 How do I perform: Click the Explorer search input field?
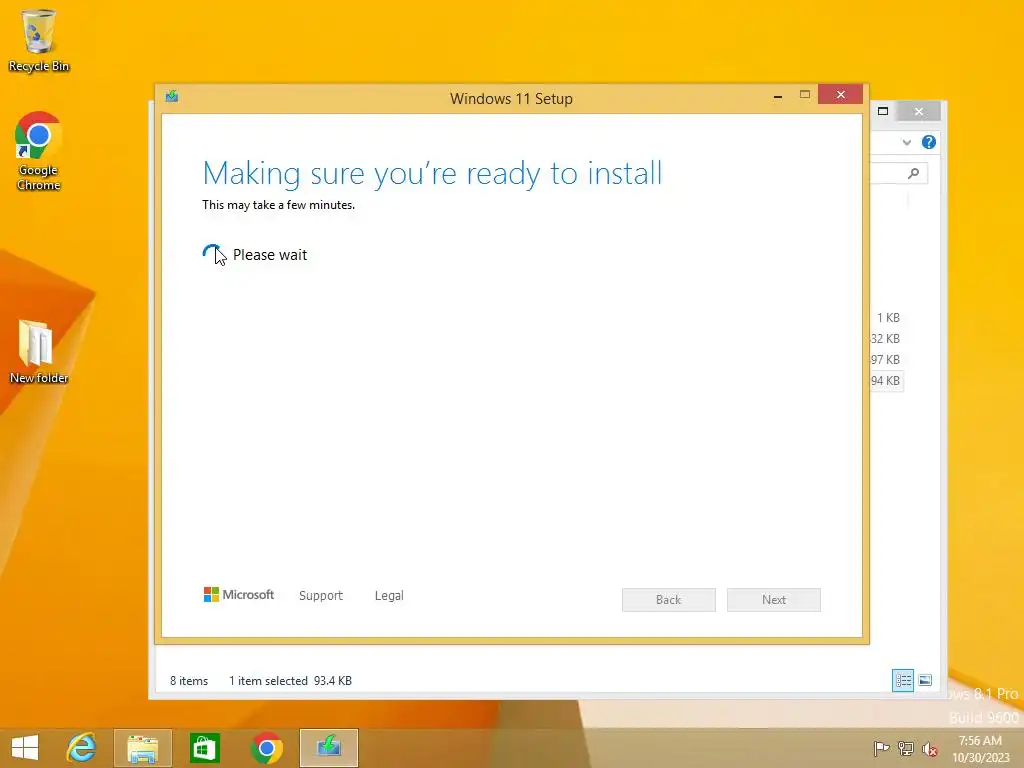click(x=899, y=173)
